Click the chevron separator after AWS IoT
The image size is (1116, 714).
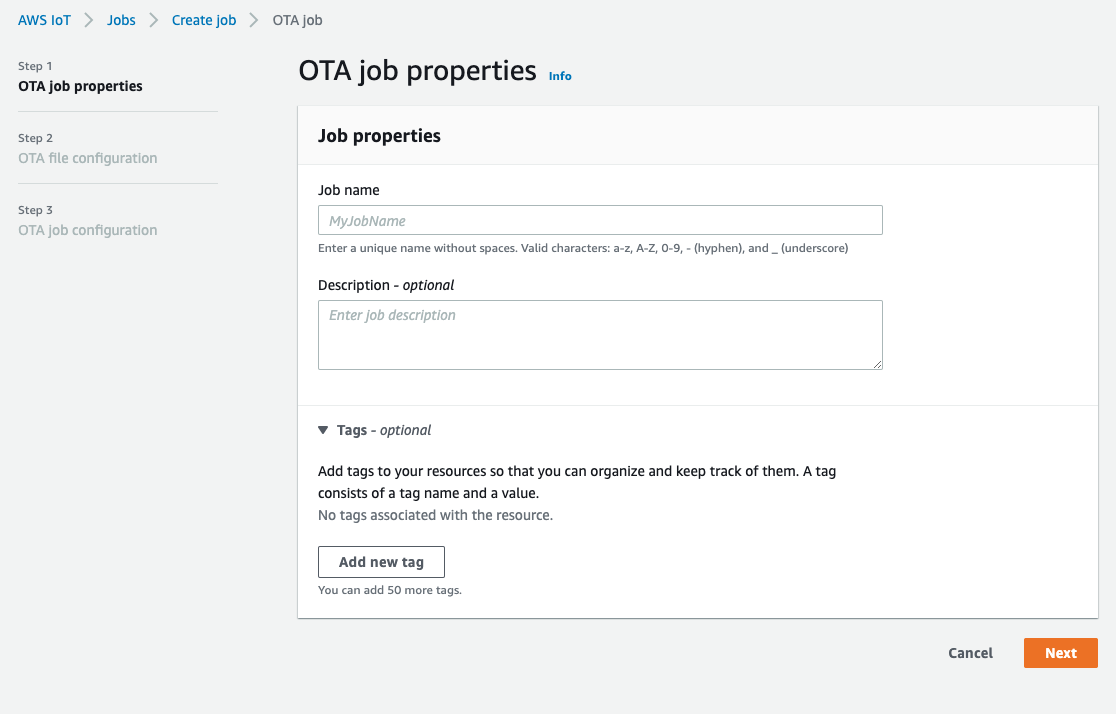click(x=89, y=20)
